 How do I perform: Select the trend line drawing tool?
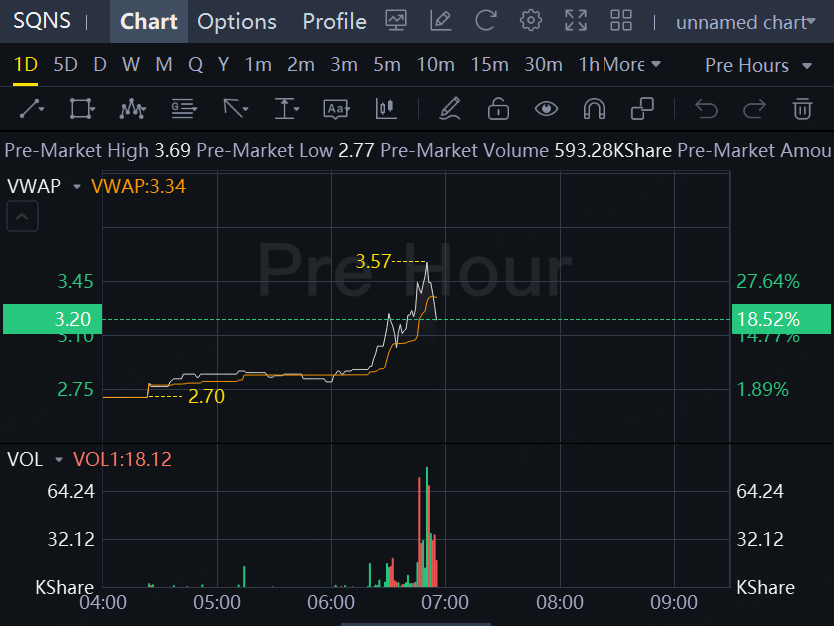pyautogui.click(x=32, y=108)
